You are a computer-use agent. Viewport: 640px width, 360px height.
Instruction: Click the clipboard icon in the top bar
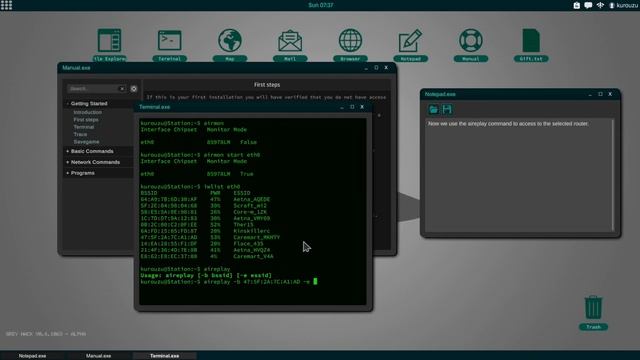point(576,5)
